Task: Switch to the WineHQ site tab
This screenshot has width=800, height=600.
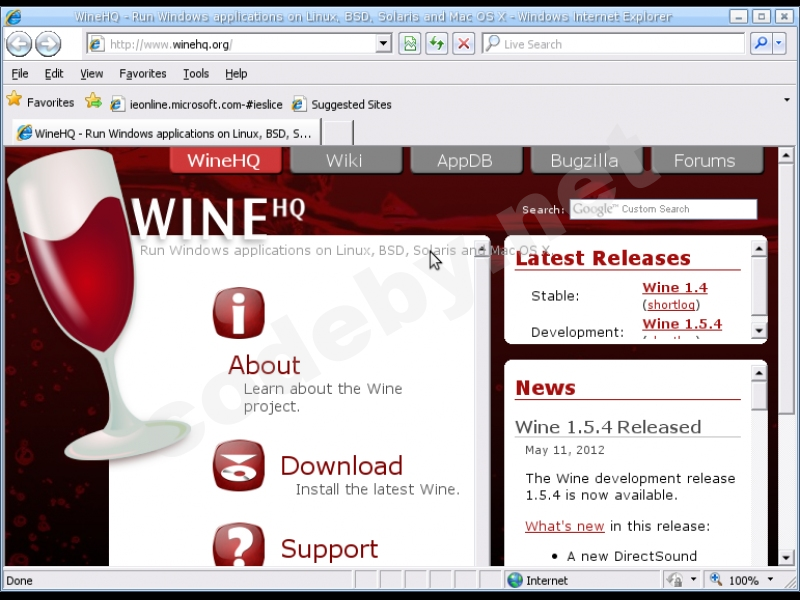Action: coord(225,160)
